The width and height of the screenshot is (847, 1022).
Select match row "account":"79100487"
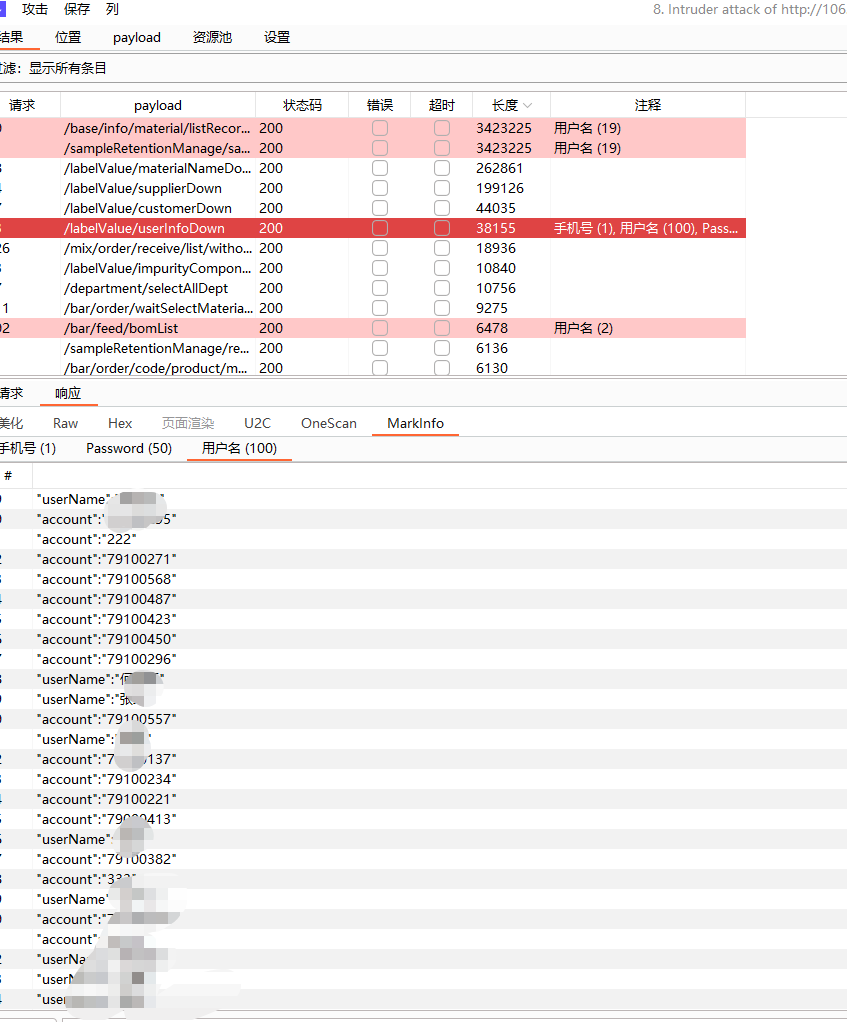pos(424,599)
